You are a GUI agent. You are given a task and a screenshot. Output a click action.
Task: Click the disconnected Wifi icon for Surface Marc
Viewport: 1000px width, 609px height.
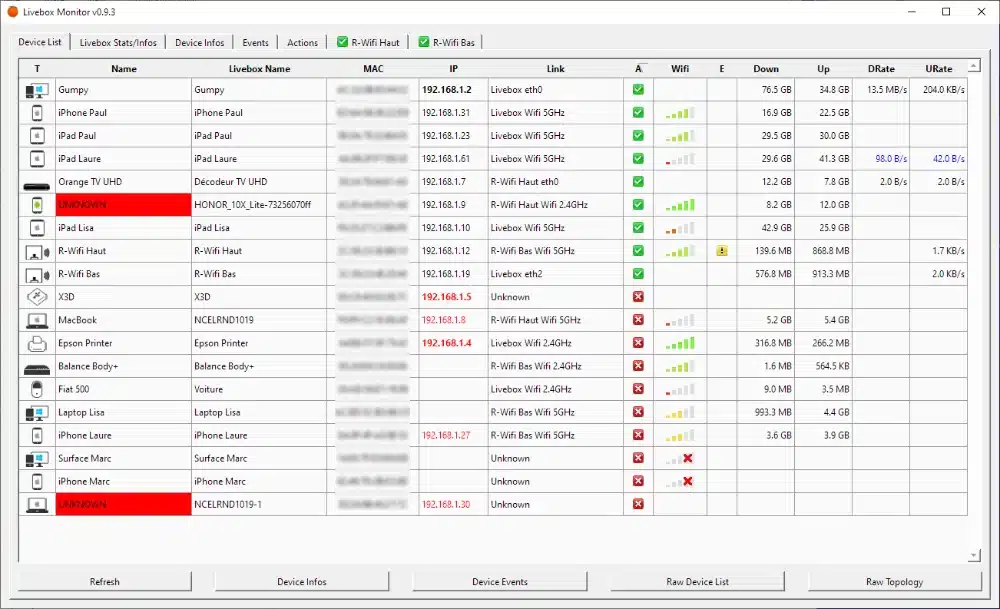680,459
